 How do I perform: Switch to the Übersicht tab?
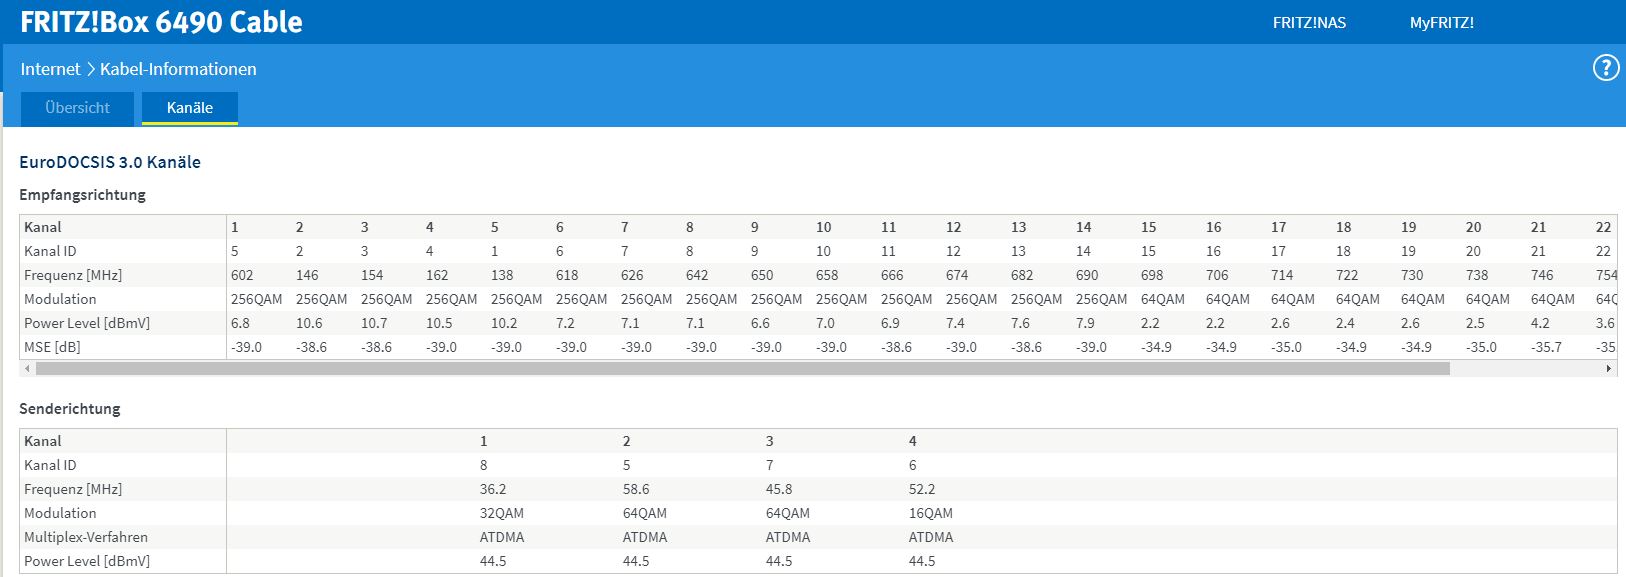click(x=77, y=108)
